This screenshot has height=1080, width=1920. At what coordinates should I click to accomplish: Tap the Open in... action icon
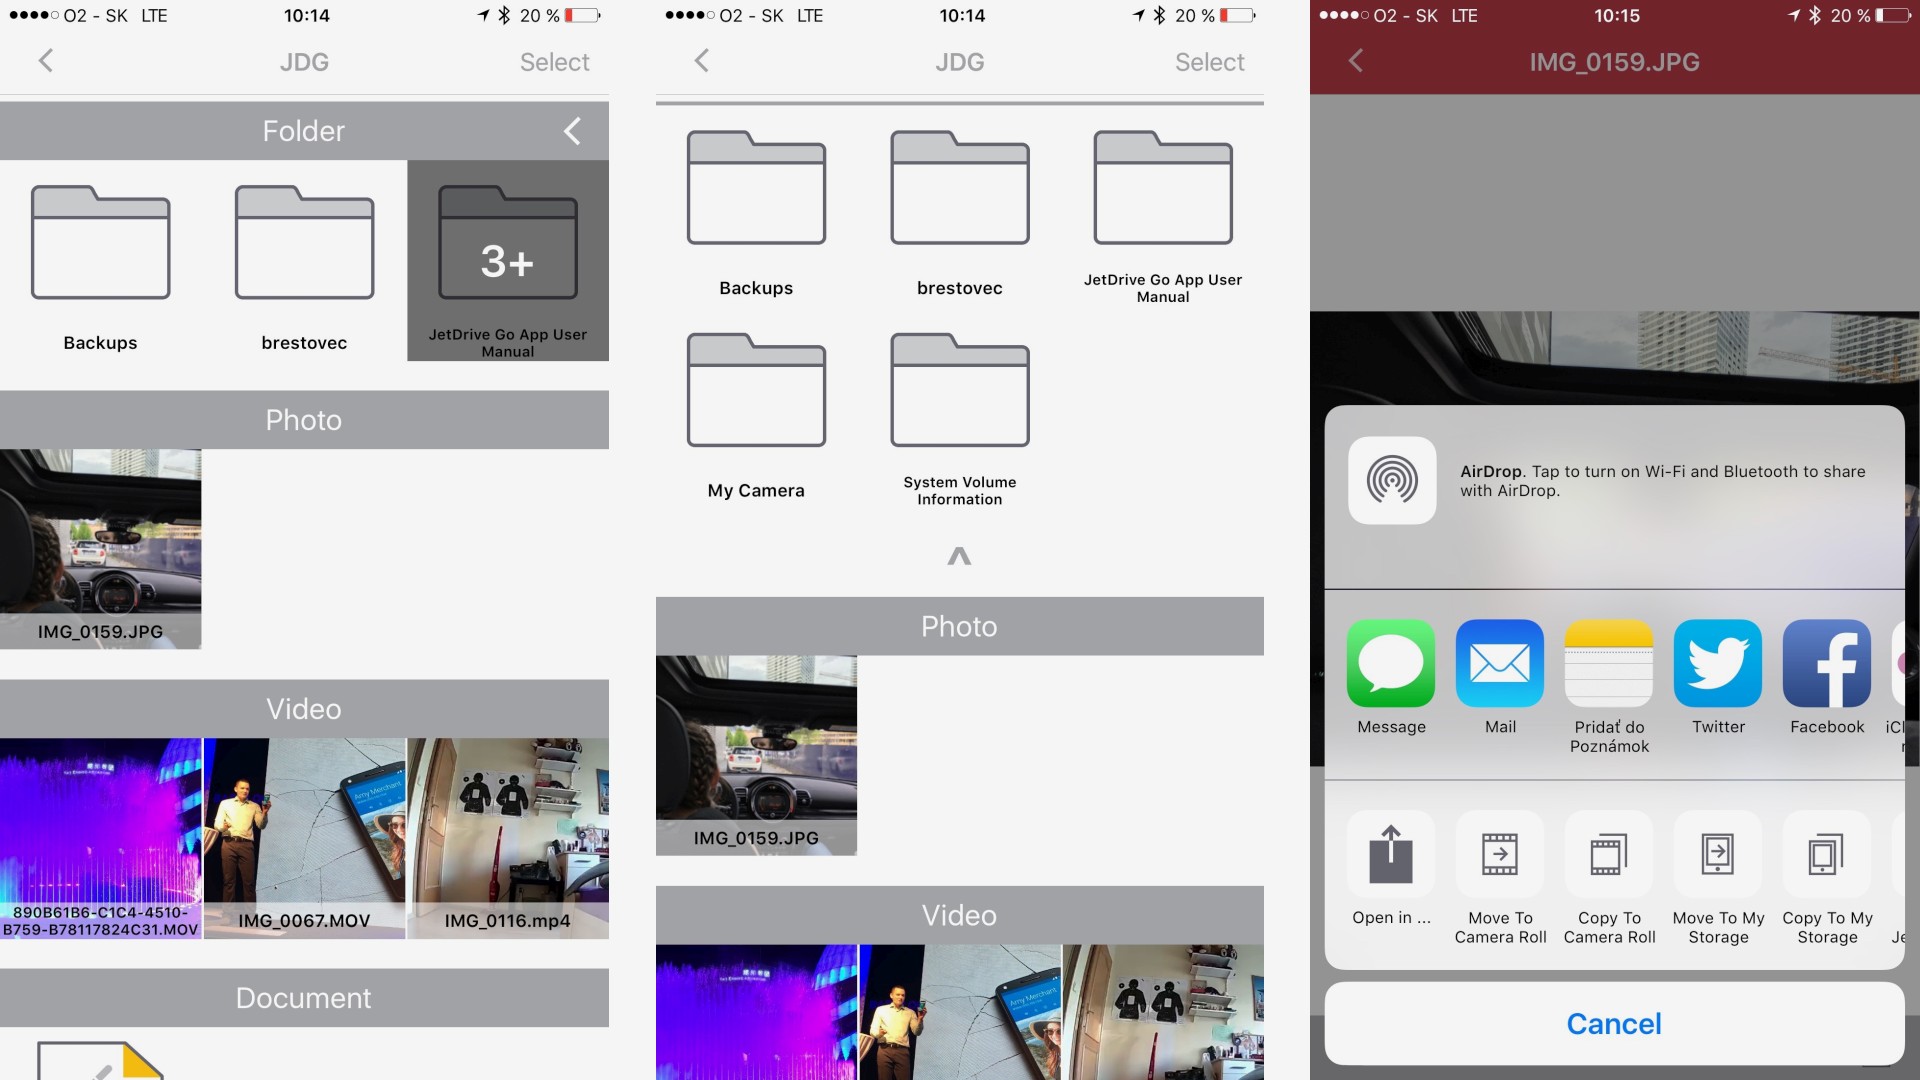(1390, 855)
